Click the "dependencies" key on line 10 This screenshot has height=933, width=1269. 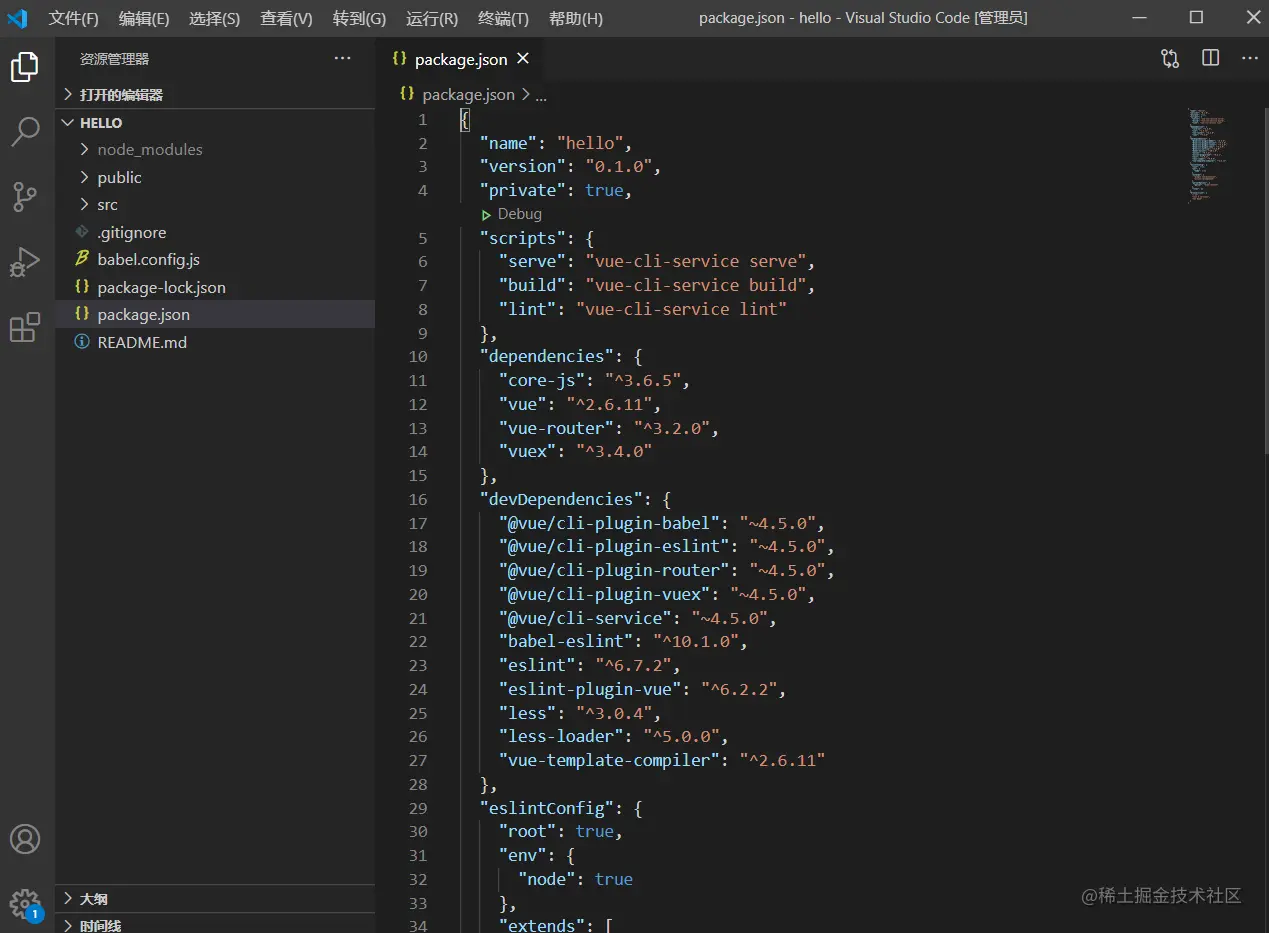[x=547, y=356]
